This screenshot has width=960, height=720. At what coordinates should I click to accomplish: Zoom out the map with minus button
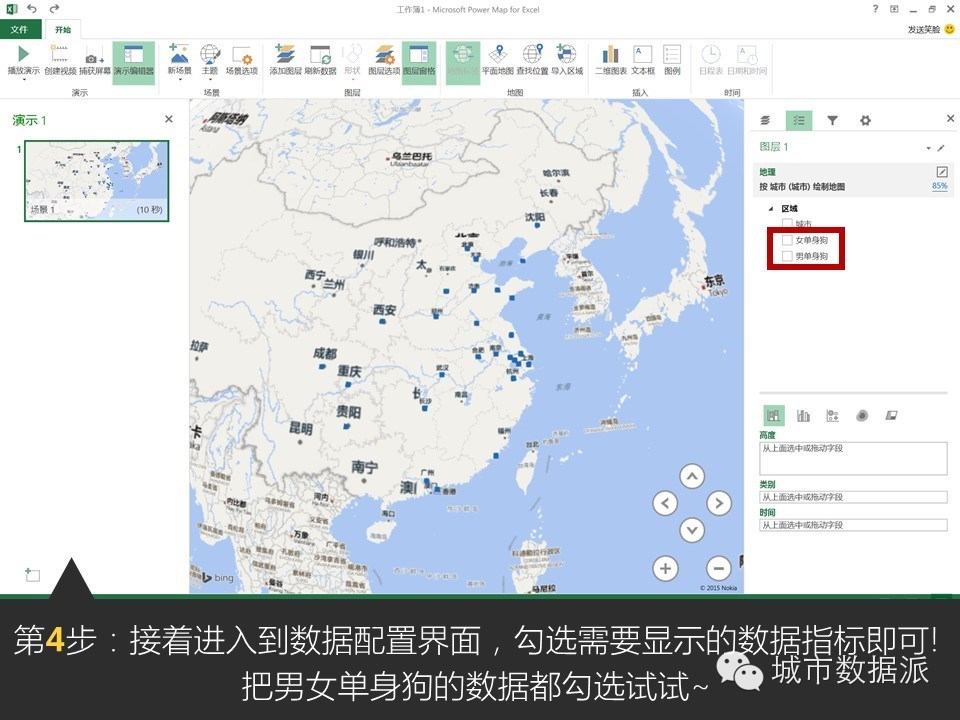719,568
